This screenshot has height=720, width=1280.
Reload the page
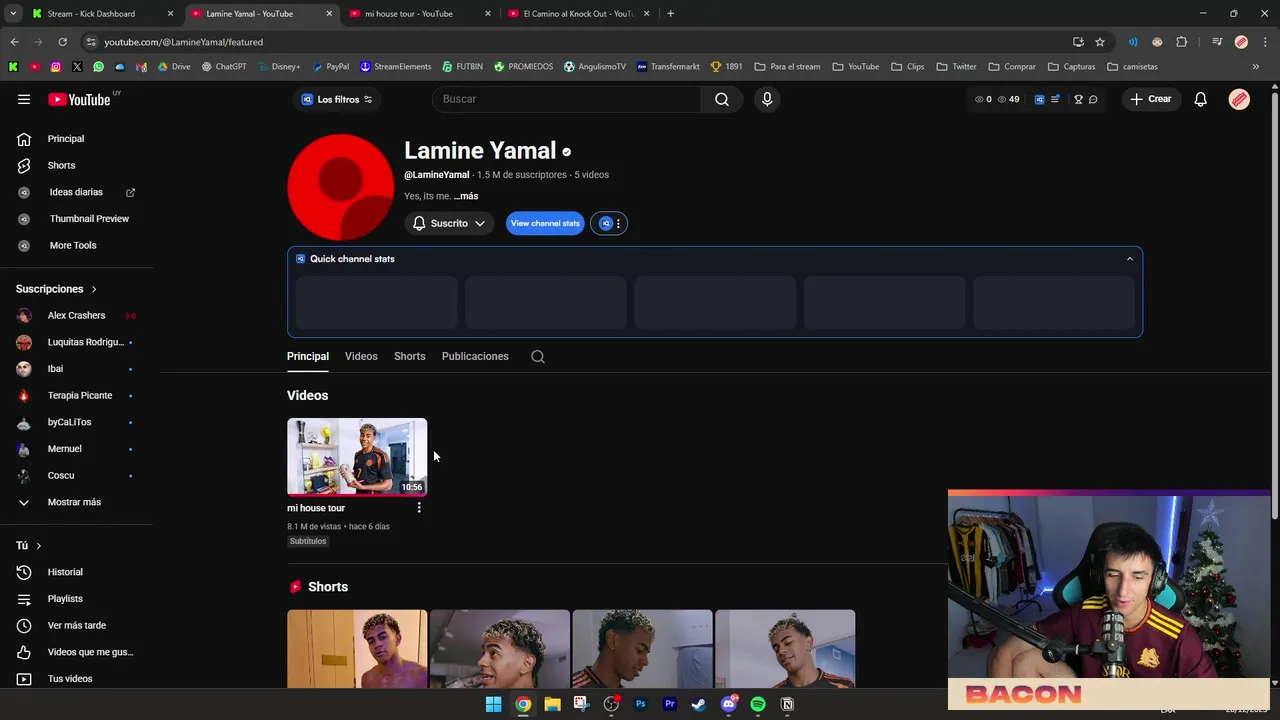(62, 42)
